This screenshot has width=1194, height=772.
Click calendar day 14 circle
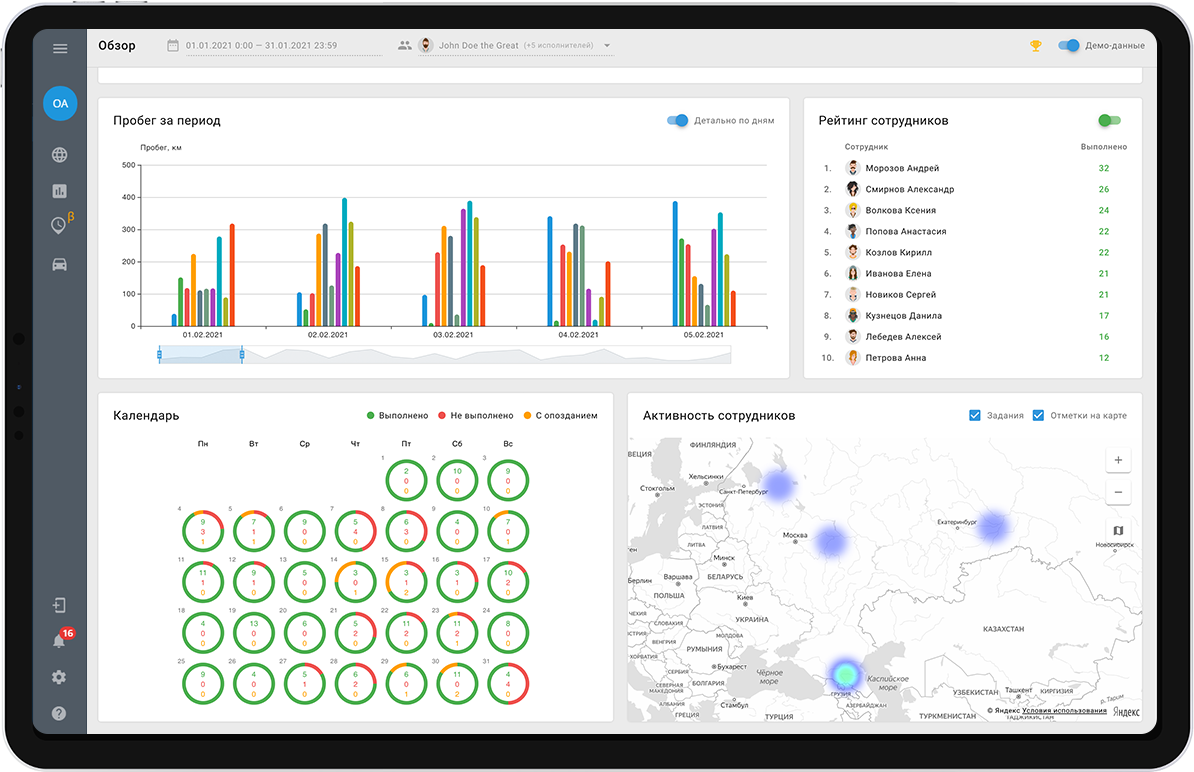pyautogui.click(x=355, y=582)
